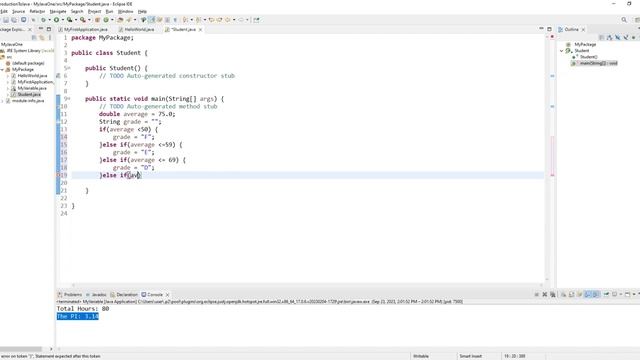Expand module-info.java tree node

(2, 101)
